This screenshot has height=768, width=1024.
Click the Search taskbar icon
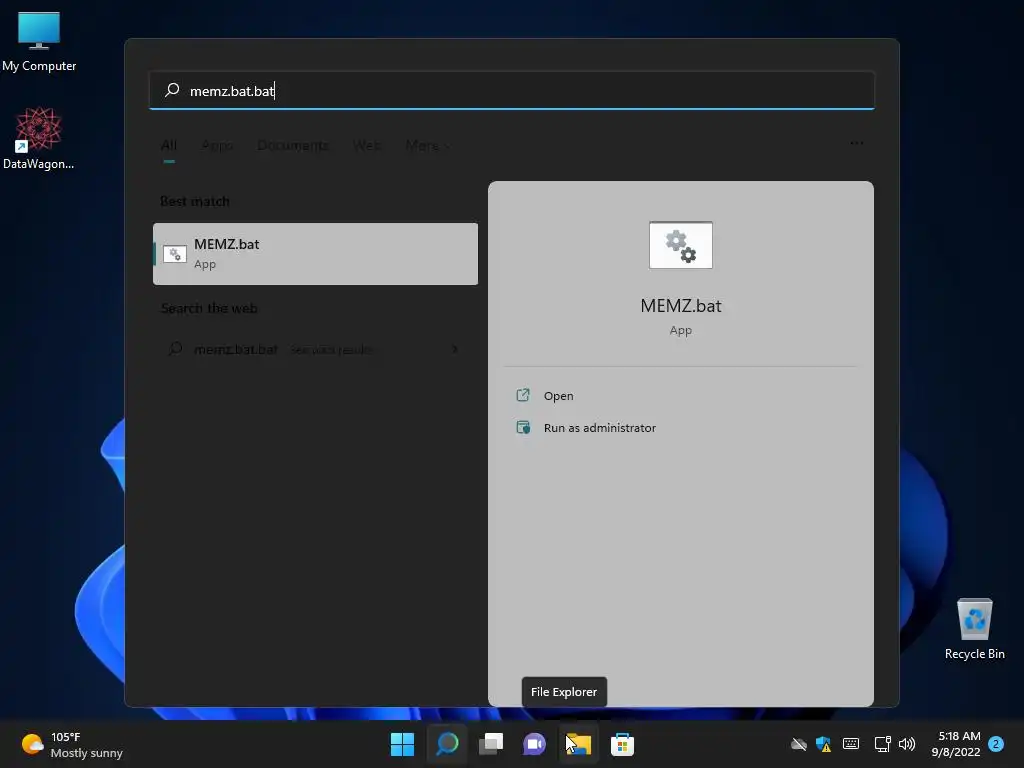(x=447, y=744)
